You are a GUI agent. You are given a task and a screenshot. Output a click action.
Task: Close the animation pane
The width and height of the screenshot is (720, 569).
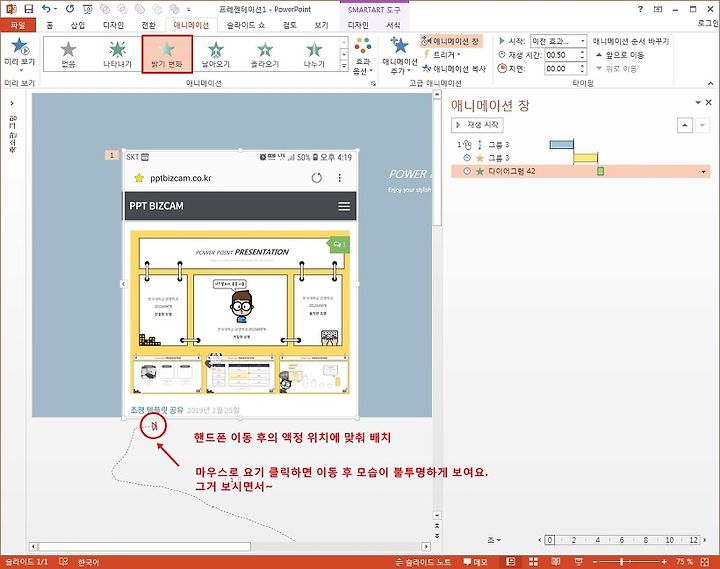(709, 102)
